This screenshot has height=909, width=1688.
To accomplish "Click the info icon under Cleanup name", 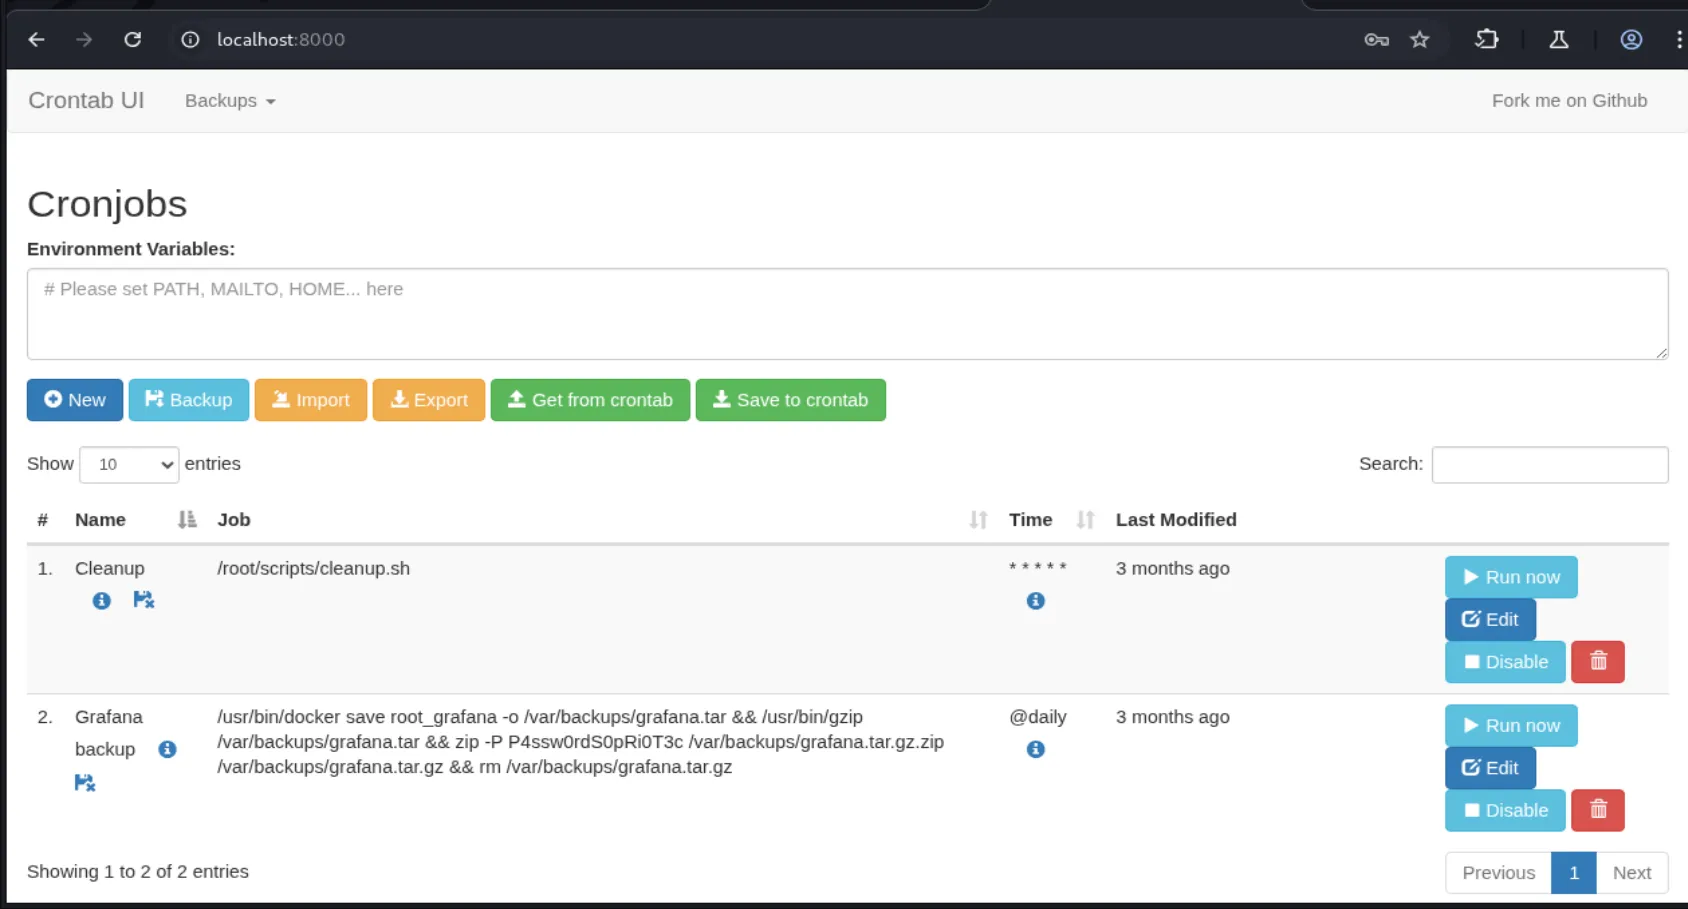I will (101, 601).
